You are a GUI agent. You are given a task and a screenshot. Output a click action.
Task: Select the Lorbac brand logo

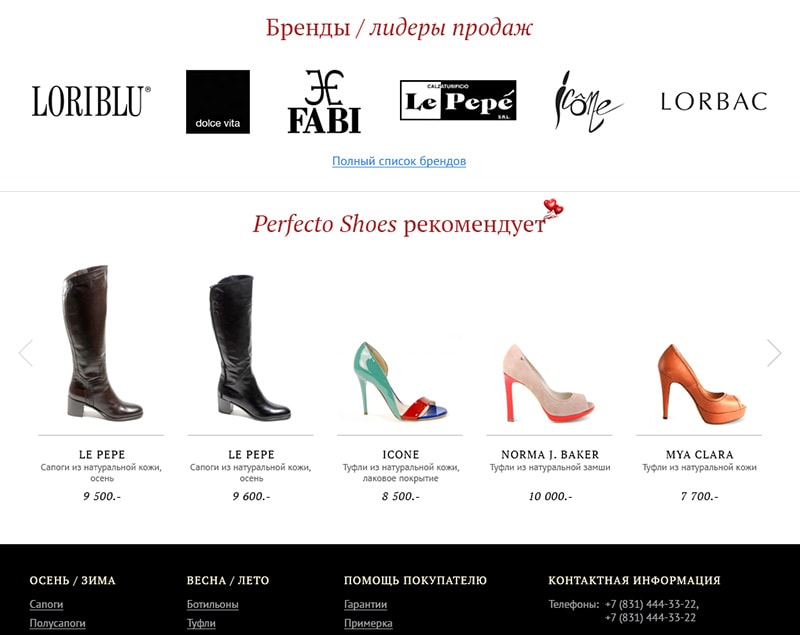click(x=714, y=101)
